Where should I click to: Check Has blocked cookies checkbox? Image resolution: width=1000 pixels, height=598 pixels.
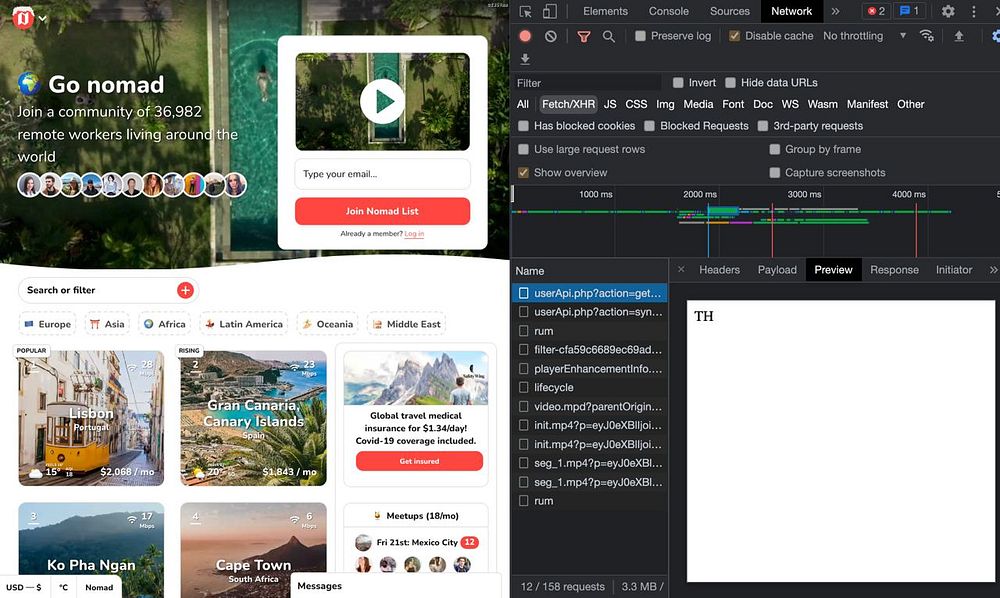(x=524, y=126)
